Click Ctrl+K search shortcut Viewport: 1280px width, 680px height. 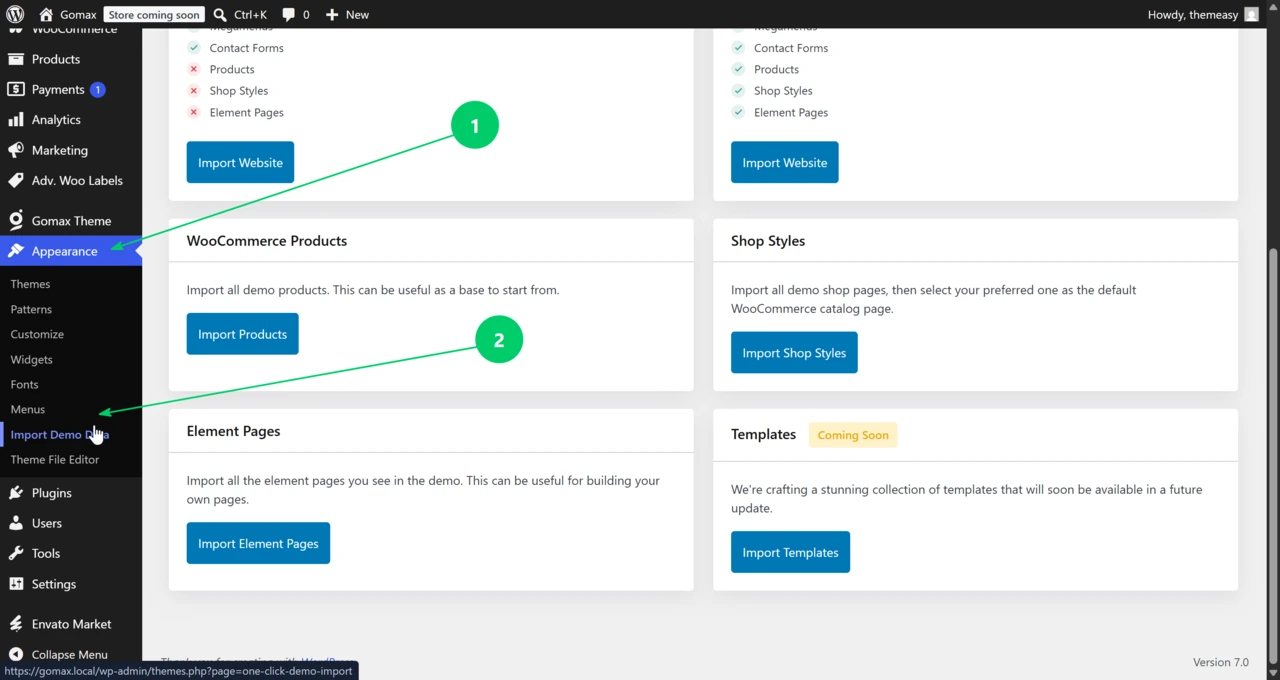point(250,14)
